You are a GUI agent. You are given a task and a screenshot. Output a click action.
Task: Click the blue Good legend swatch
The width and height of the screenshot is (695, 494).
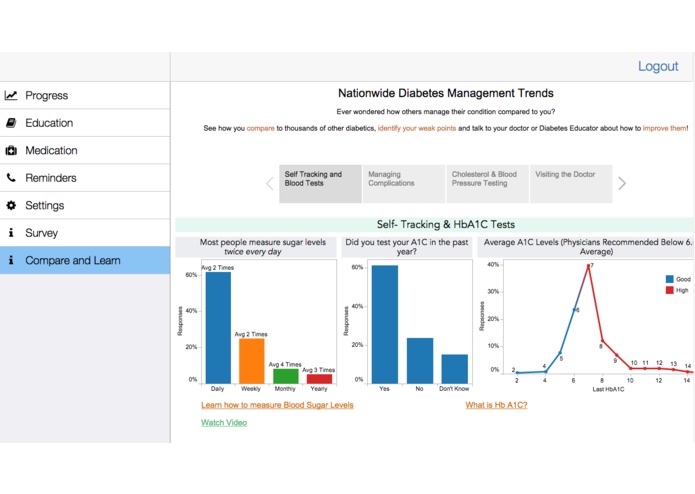pos(669,279)
